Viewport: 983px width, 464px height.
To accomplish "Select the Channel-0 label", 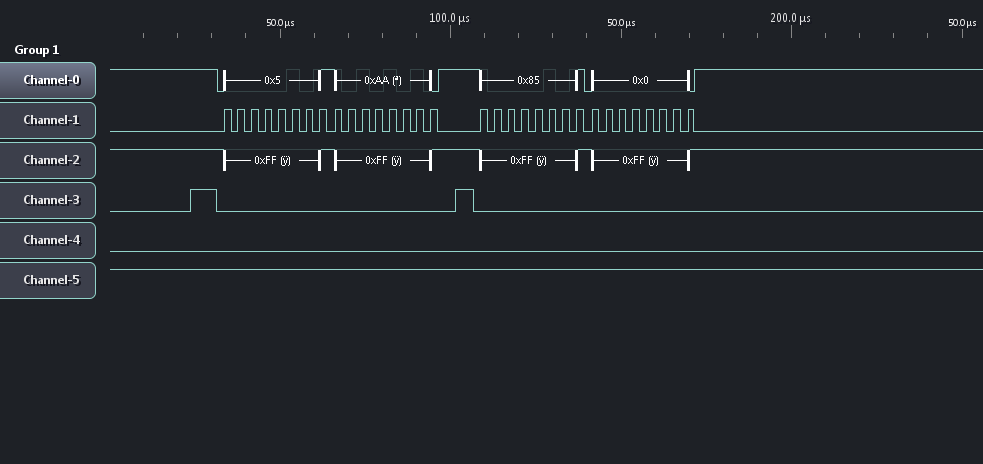I will point(47,80).
